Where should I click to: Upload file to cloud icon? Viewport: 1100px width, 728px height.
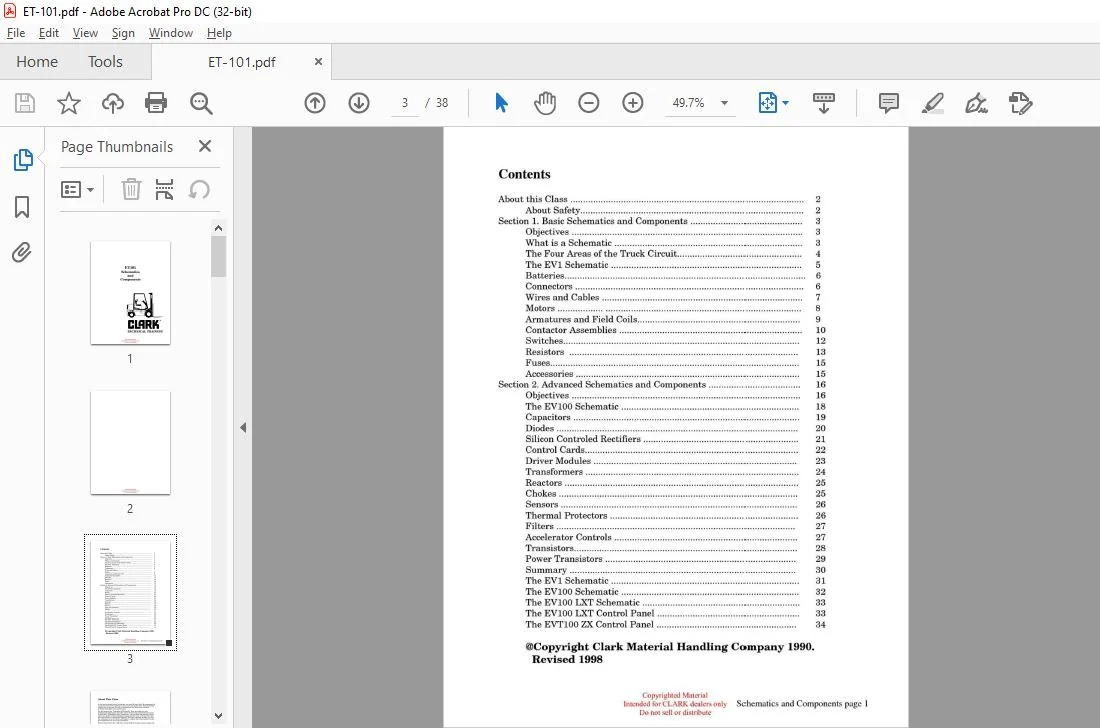click(112, 103)
